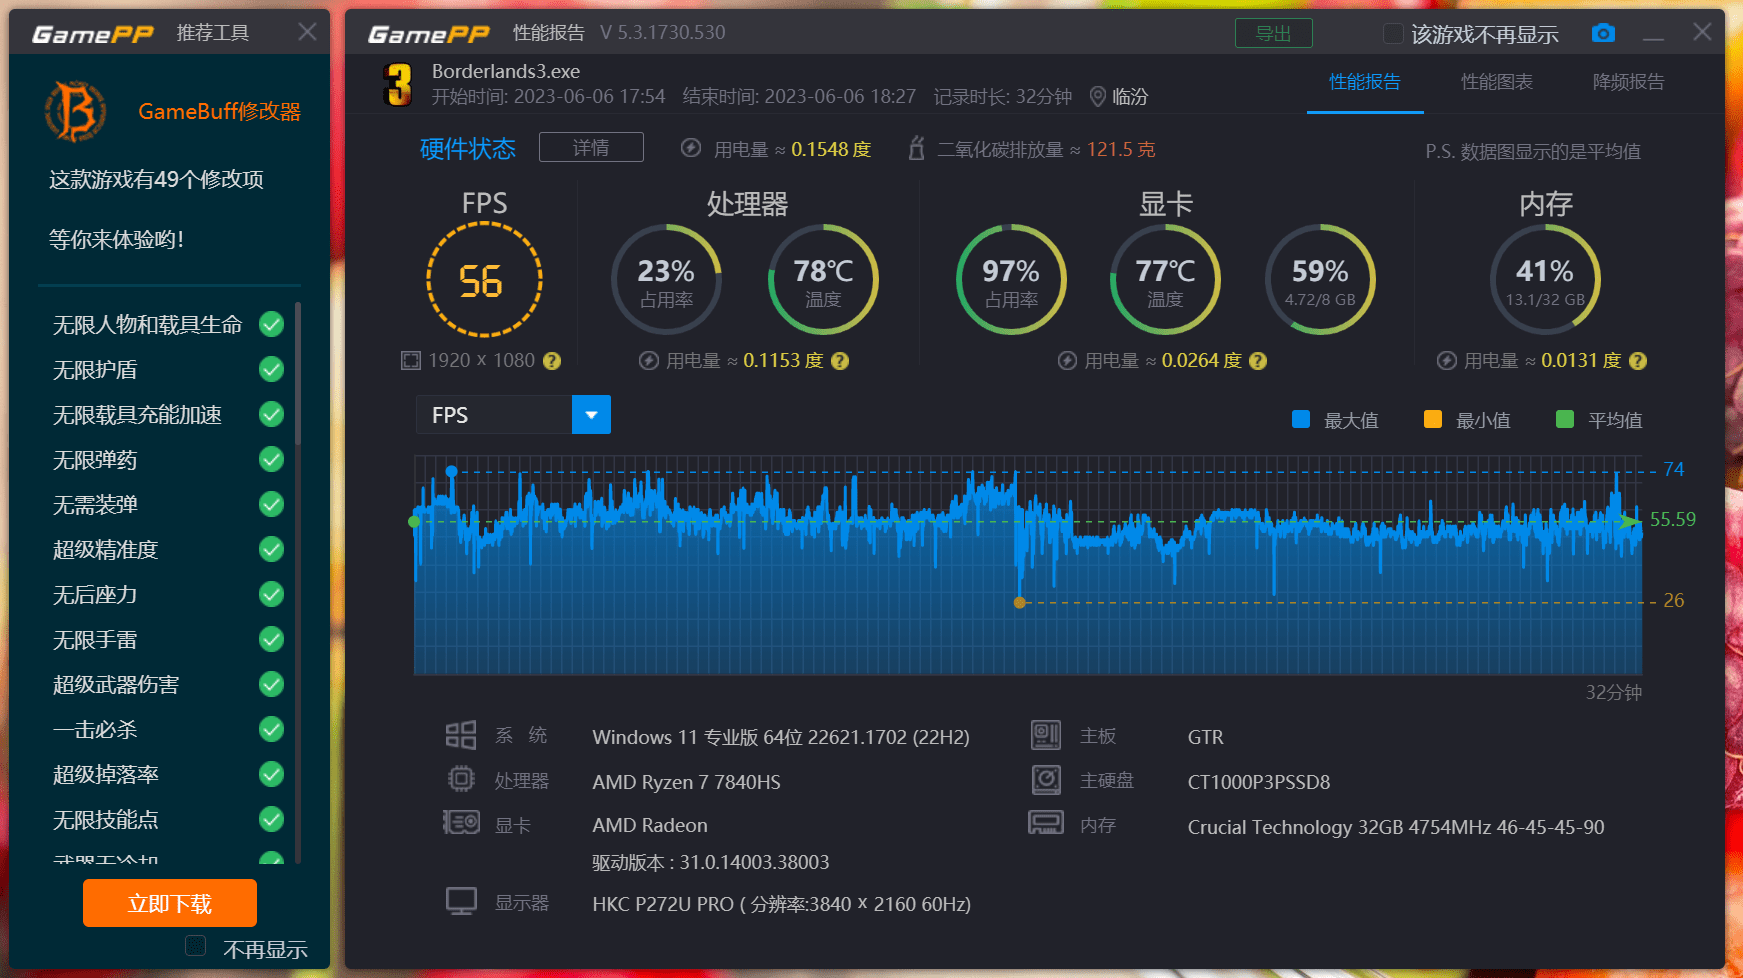Viewport: 1743px width, 978px height.
Task: Click the camera screenshot icon
Action: tap(1603, 33)
